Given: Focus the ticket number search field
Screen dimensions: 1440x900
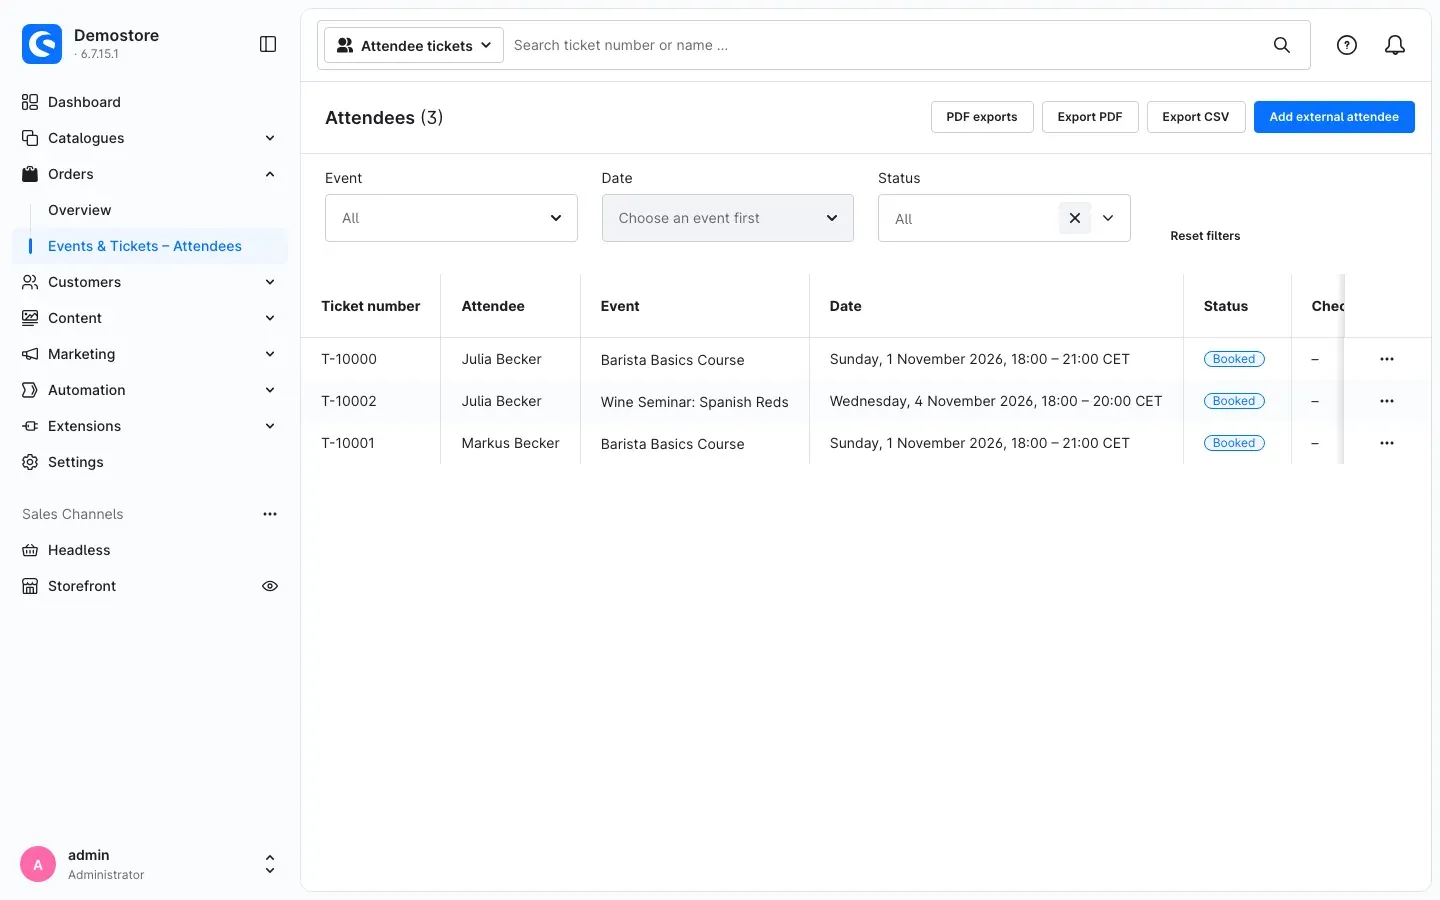Looking at the screenshot, I should click(x=885, y=45).
